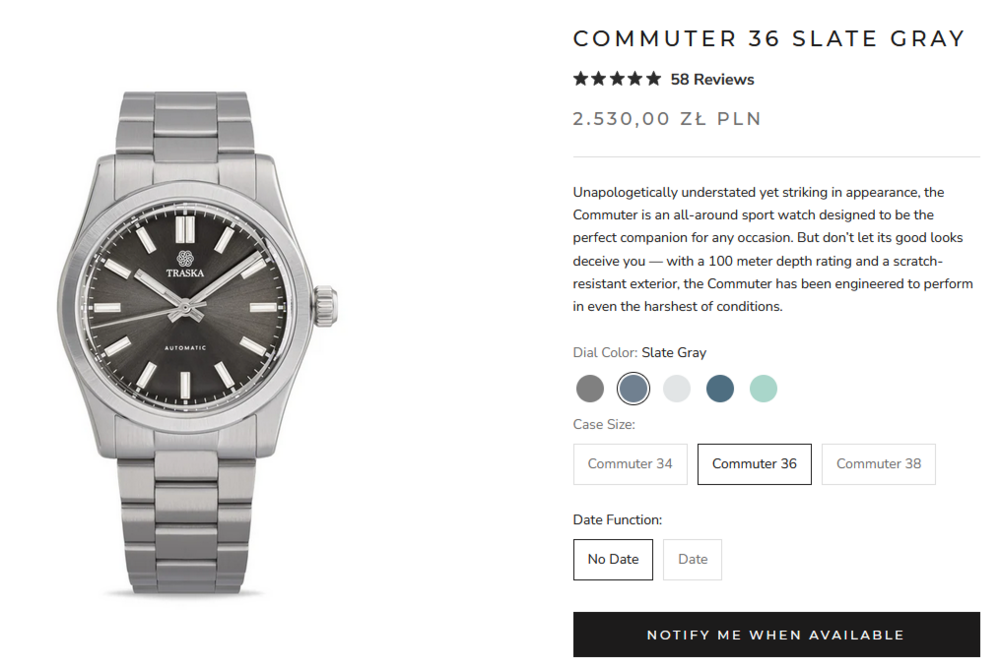Click the Commuter 36 Slate Gray title
Image resolution: width=1000 pixels, height=667 pixels.
pos(768,39)
